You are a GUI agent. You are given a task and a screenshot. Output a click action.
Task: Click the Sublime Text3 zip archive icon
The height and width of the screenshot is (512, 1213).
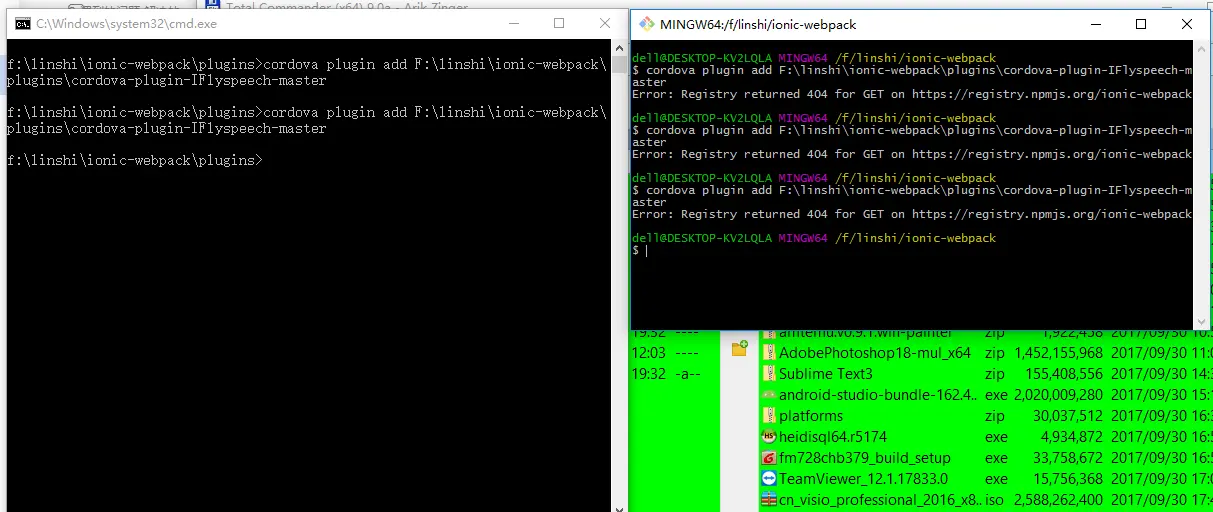(x=769, y=374)
